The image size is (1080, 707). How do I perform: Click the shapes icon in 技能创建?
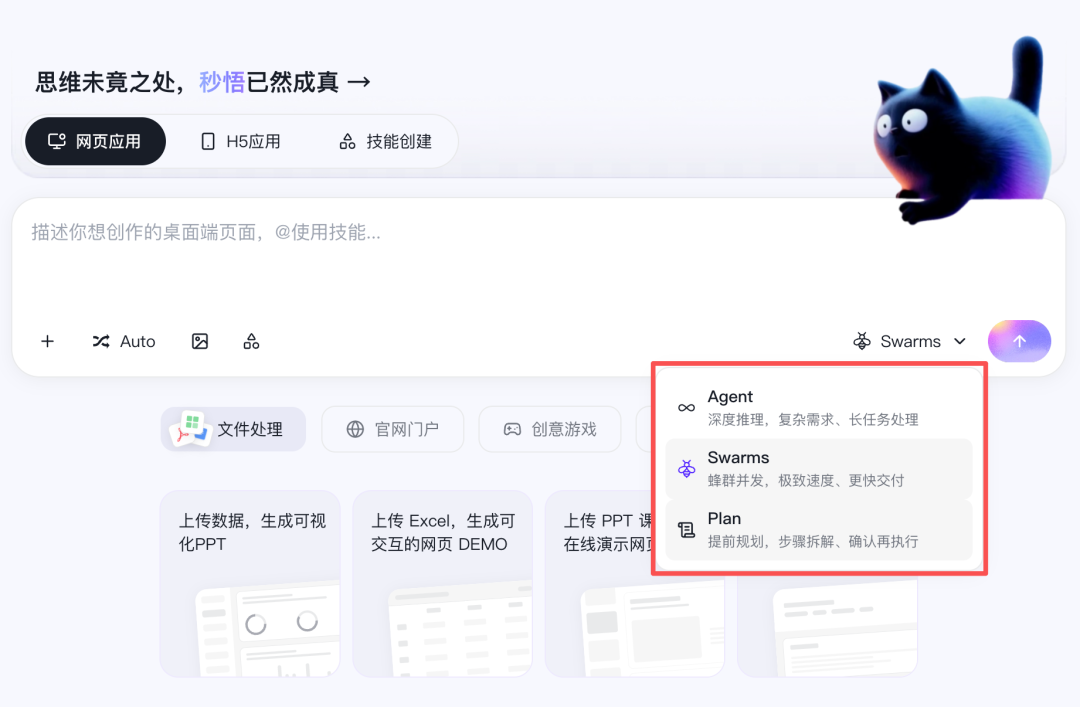click(347, 142)
